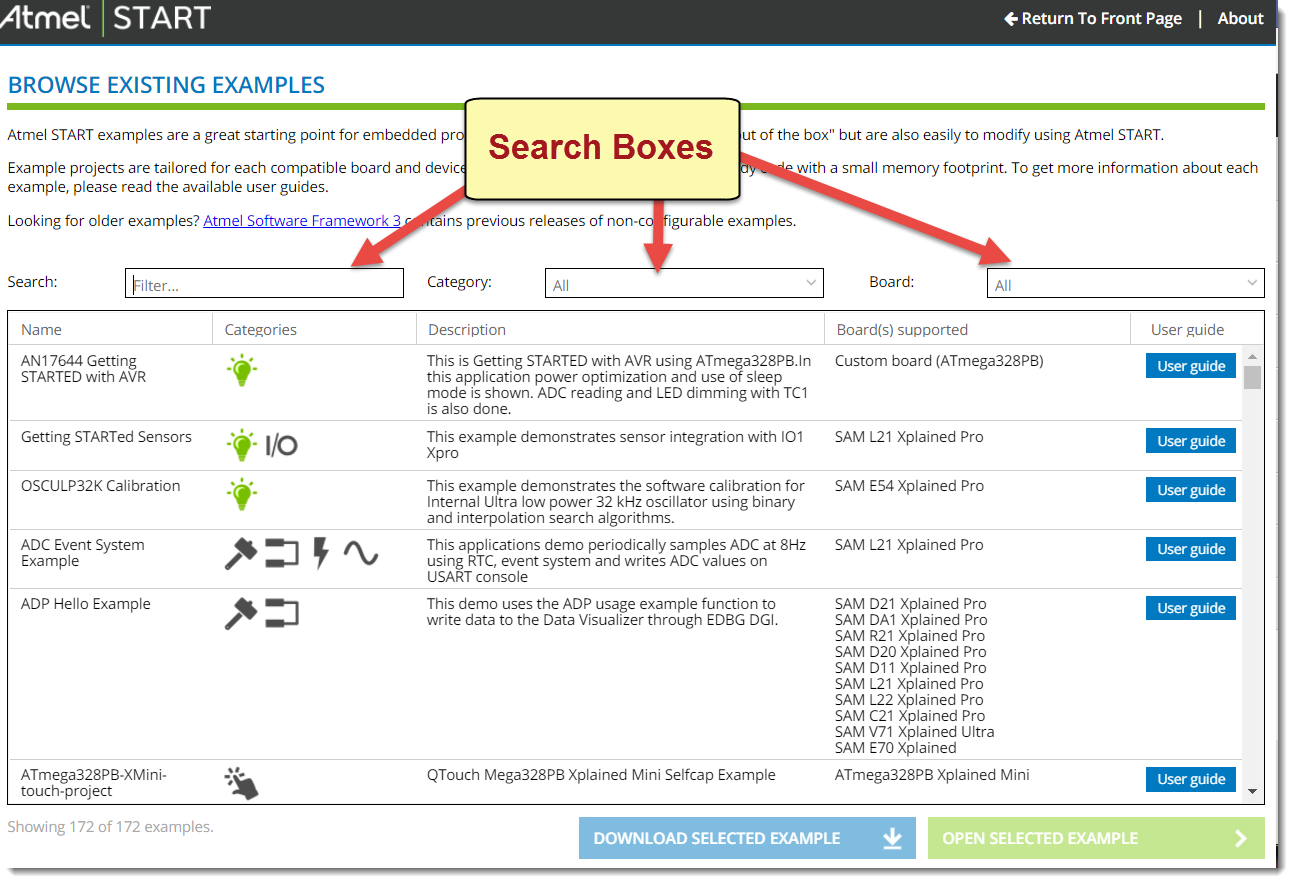Open User guide for ADP Hello Example
Image resolution: width=1293 pixels, height=883 pixels.
tap(1190, 608)
